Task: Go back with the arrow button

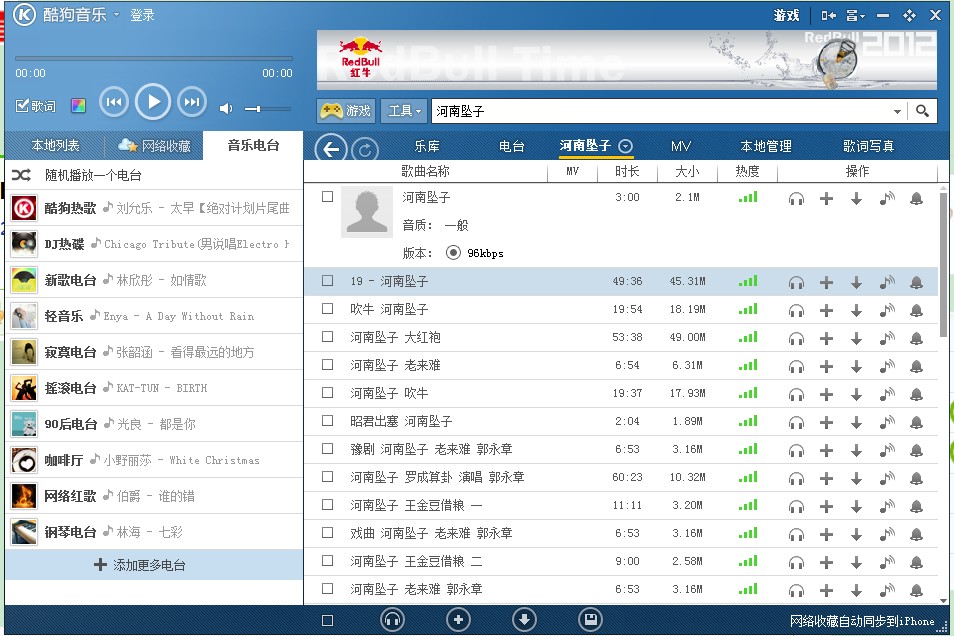Action: tap(331, 149)
